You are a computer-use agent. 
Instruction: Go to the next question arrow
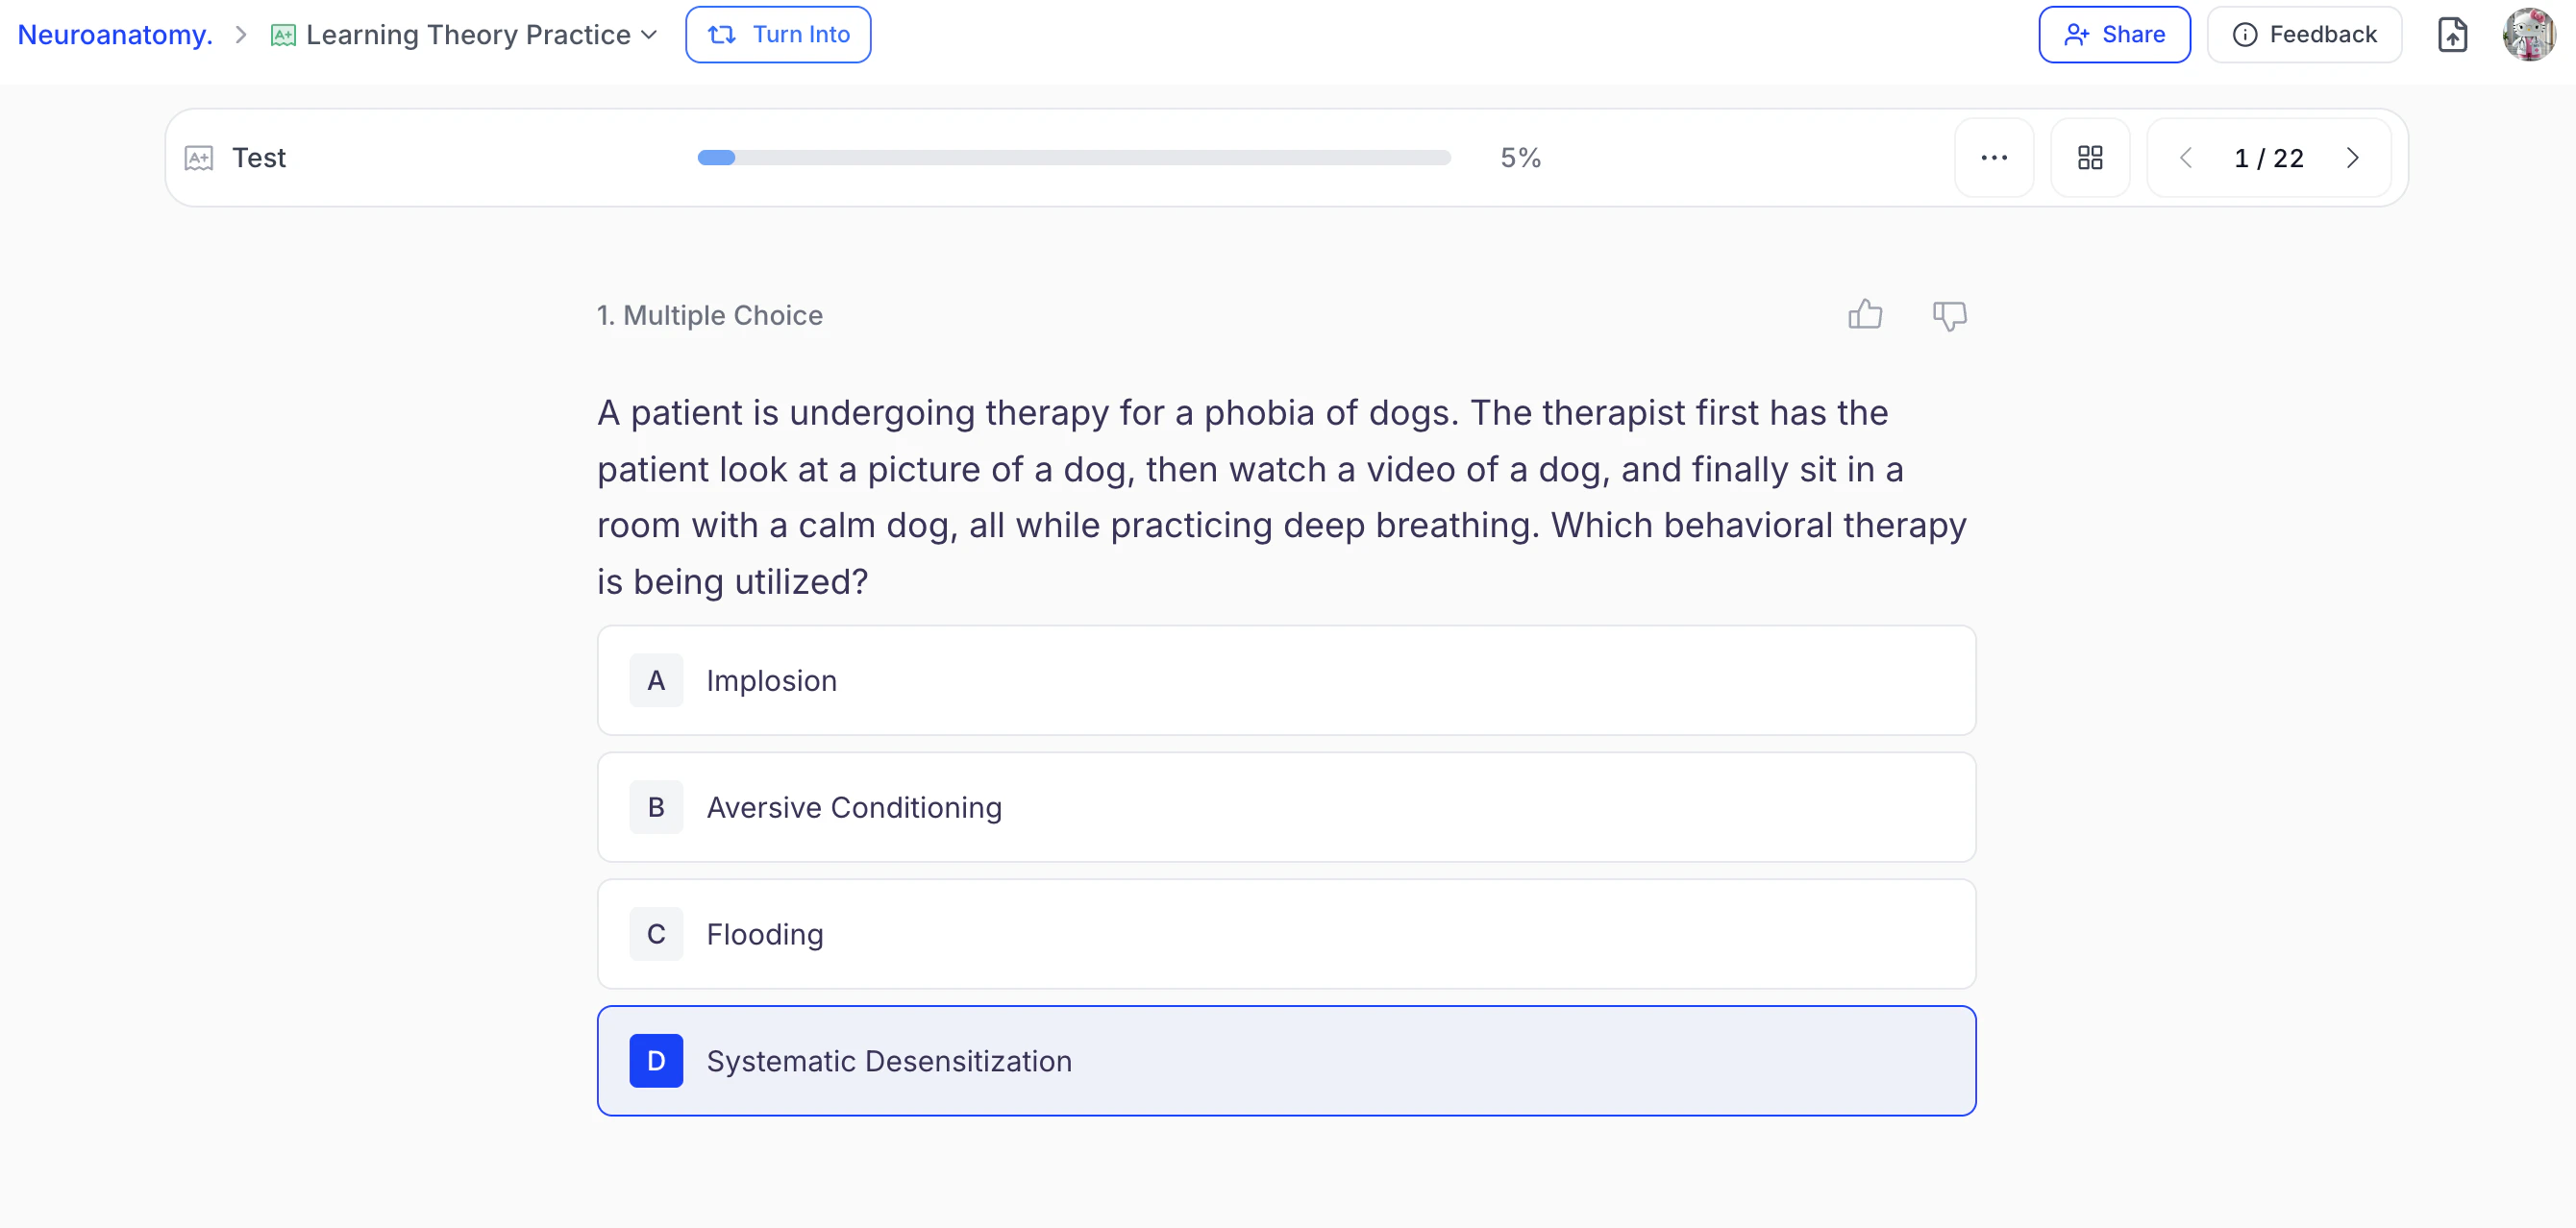[2353, 158]
